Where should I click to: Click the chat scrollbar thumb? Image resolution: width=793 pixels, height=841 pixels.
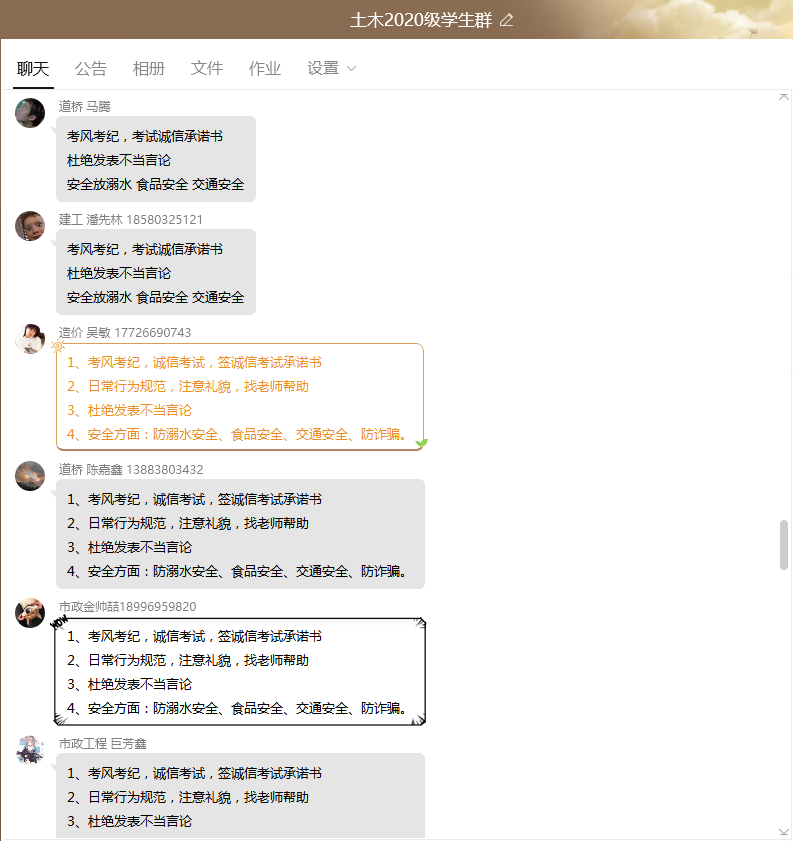pos(784,544)
